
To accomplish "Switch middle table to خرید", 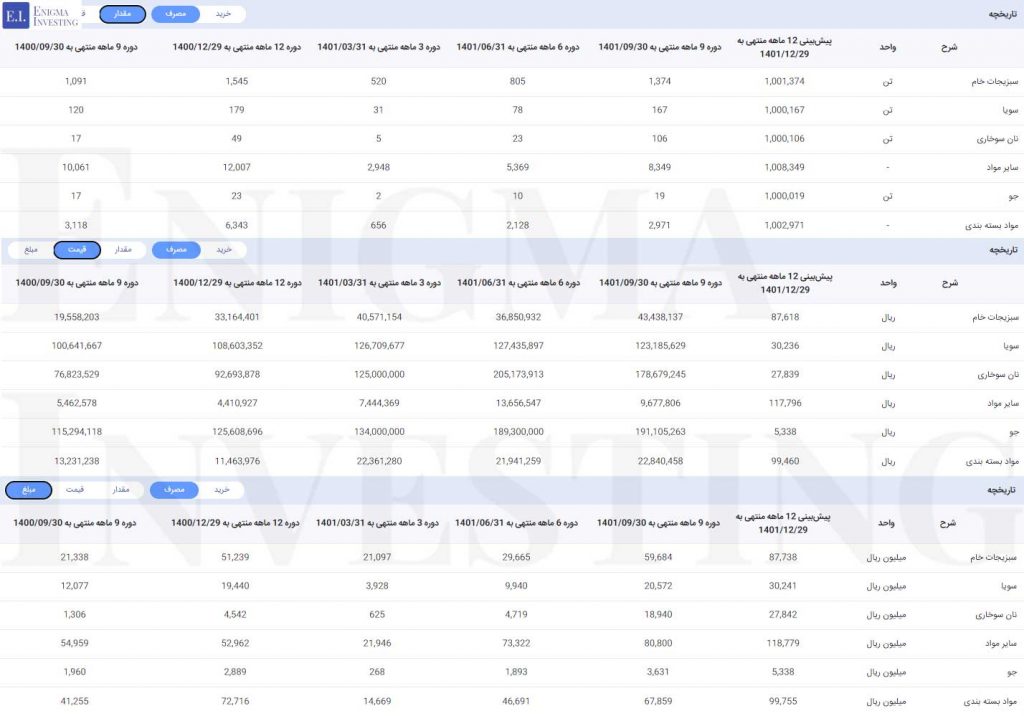I will tap(223, 250).
